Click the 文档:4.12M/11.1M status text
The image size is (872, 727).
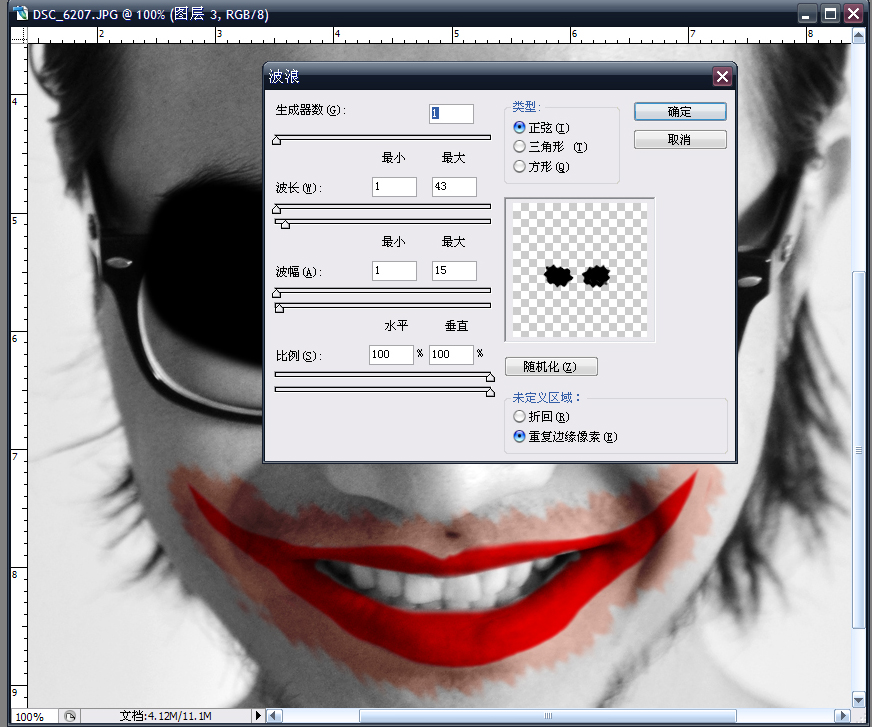pos(166,716)
